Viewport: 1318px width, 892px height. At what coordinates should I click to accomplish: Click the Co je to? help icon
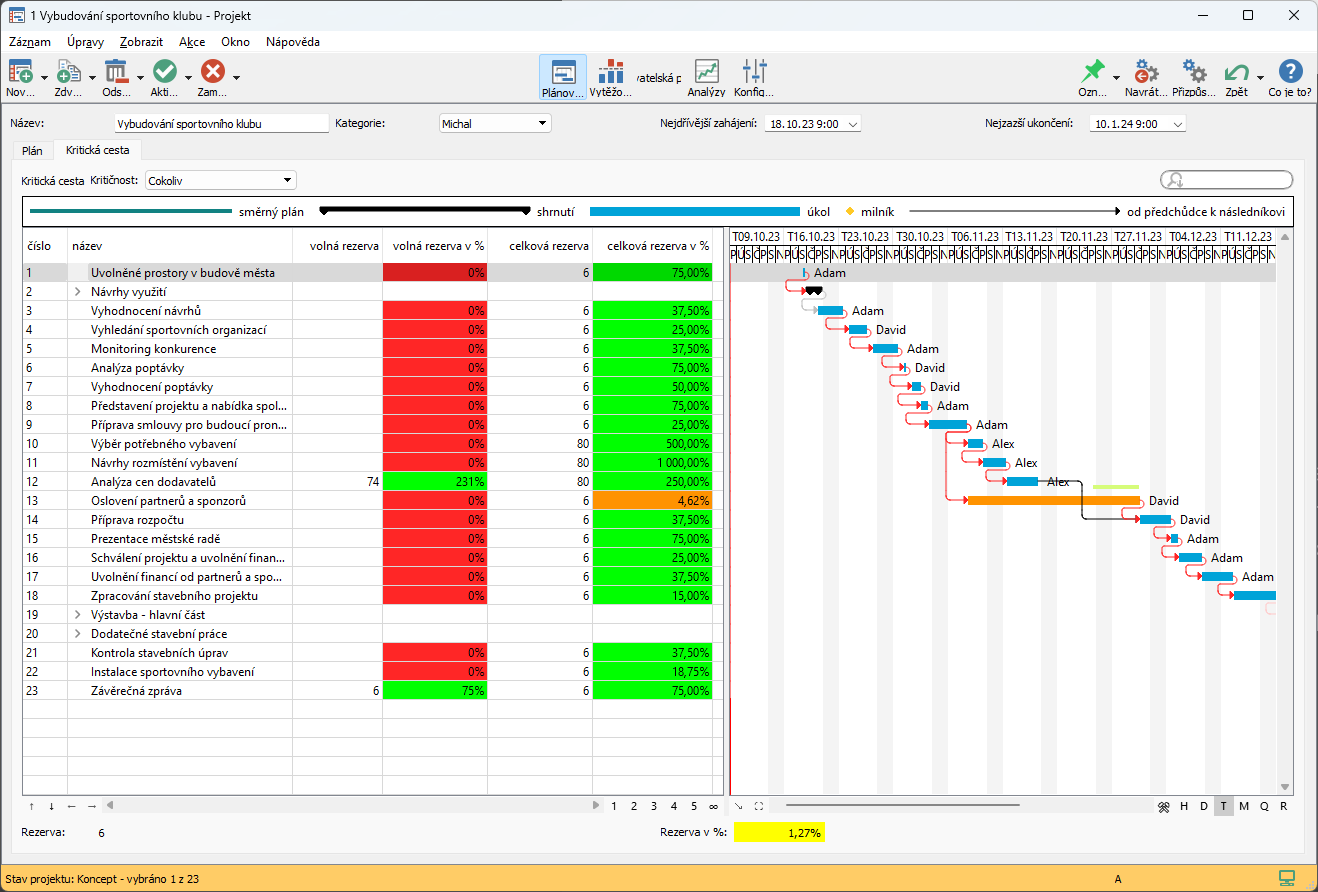pos(1290,73)
